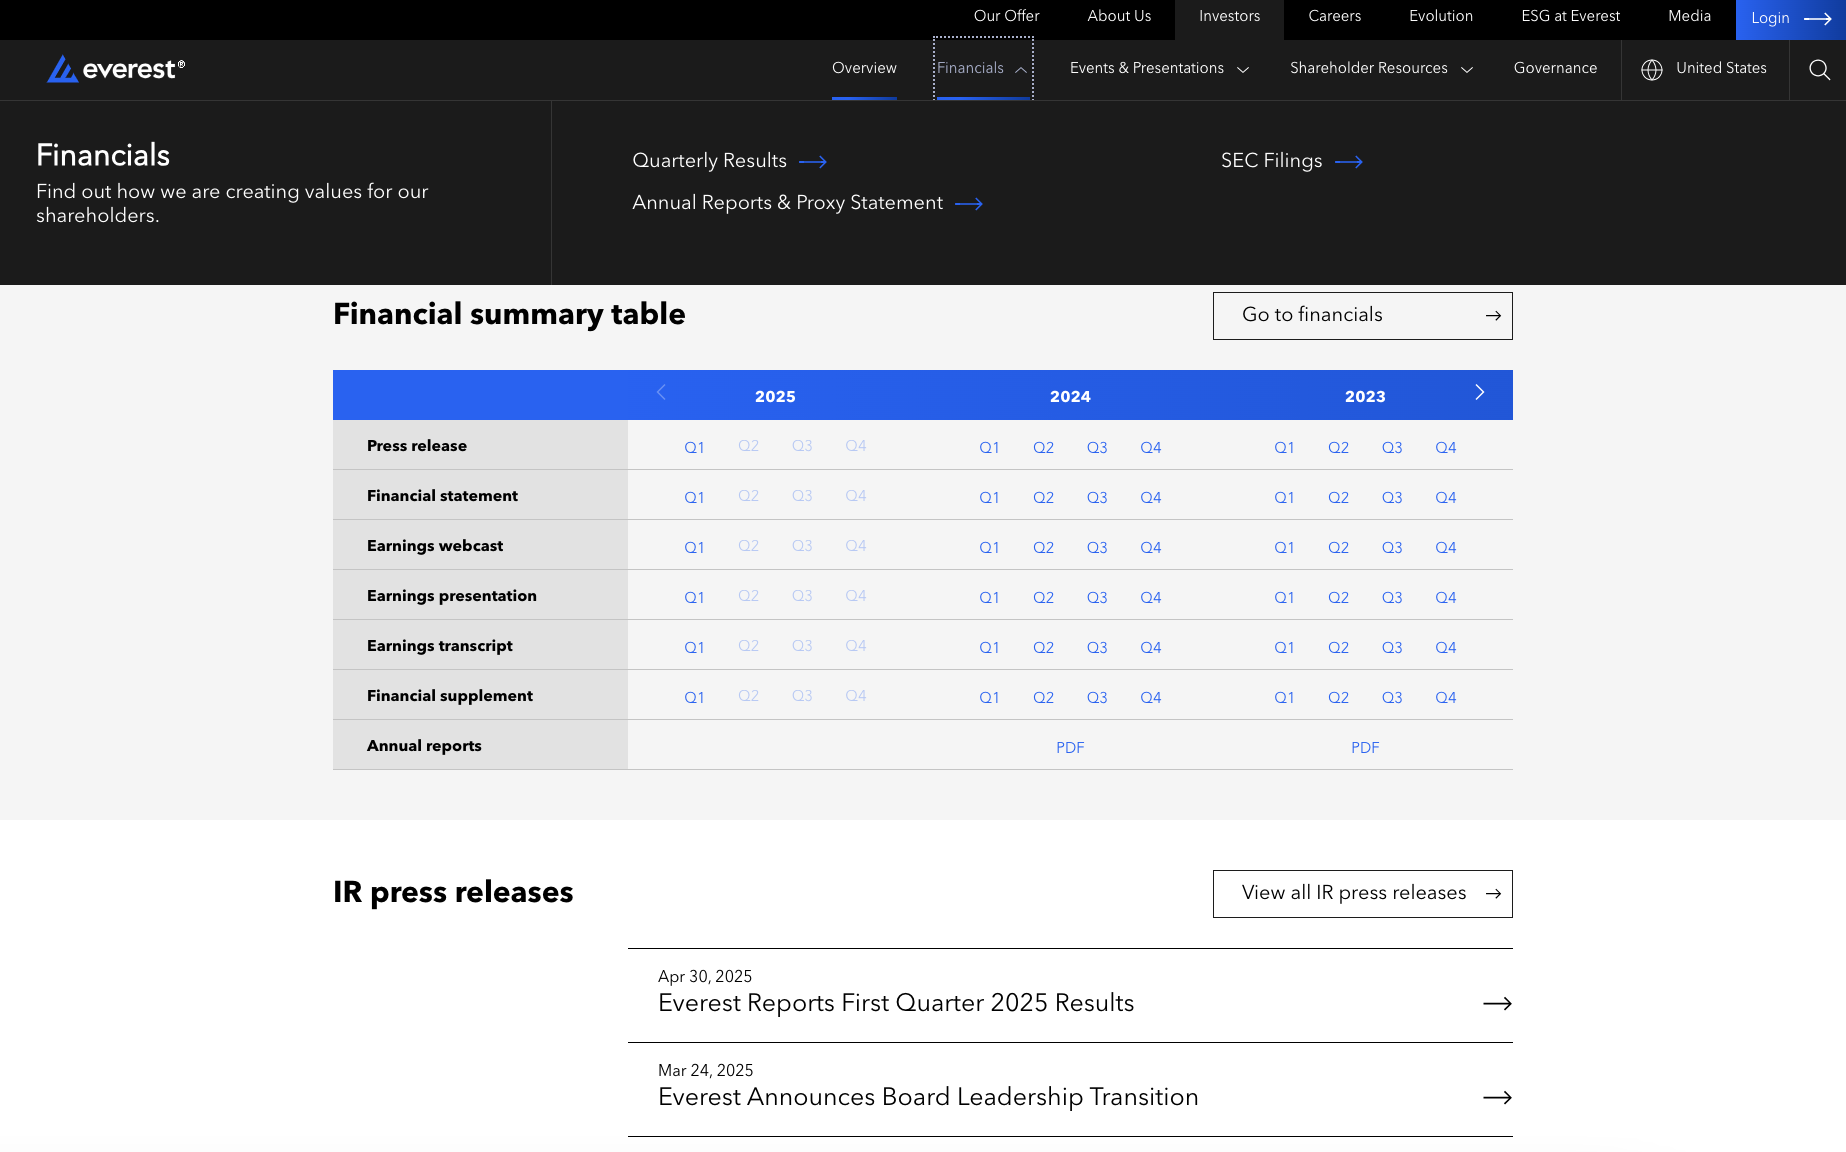This screenshot has width=1846, height=1152.
Task: Open the Quarterly Results link
Action: click(709, 161)
